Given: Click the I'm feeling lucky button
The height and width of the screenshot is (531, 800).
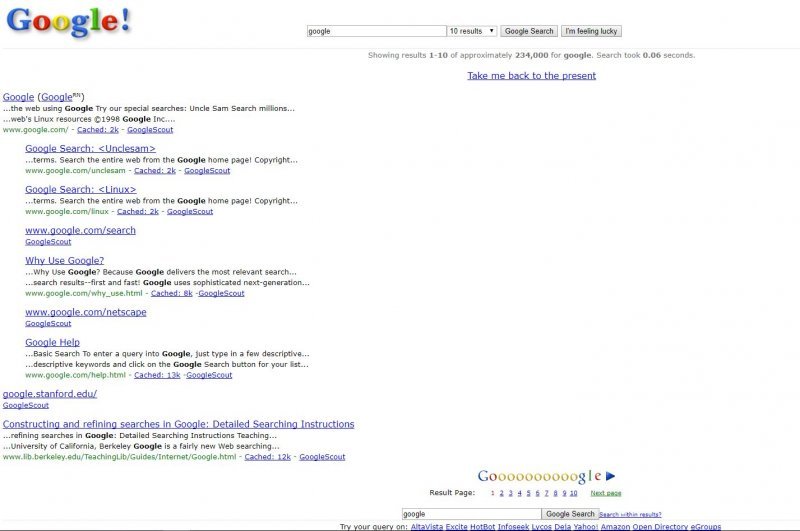Looking at the screenshot, I should coord(591,31).
